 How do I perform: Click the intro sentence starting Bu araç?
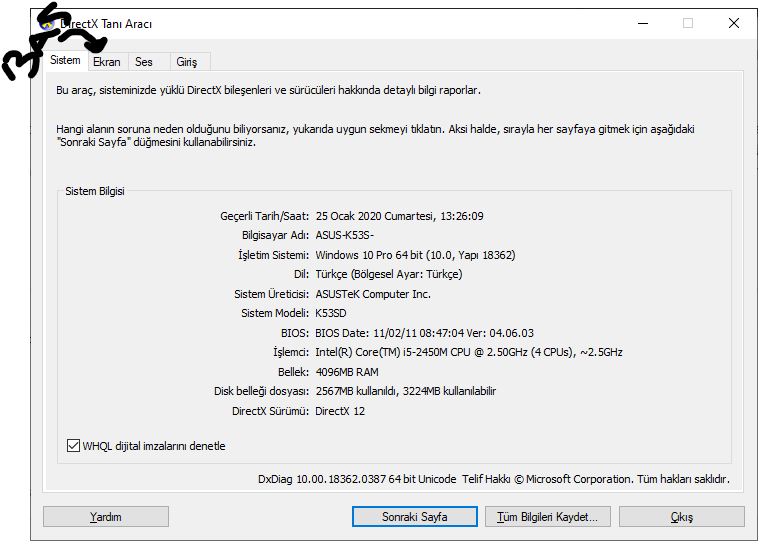268,90
